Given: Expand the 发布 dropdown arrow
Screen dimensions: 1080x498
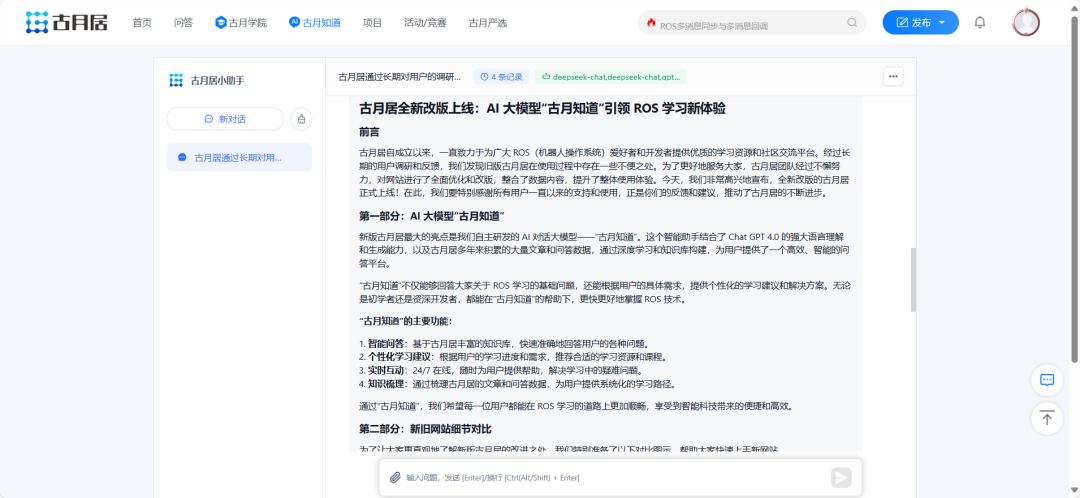Looking at the screenshot, I should pos(942,23).
